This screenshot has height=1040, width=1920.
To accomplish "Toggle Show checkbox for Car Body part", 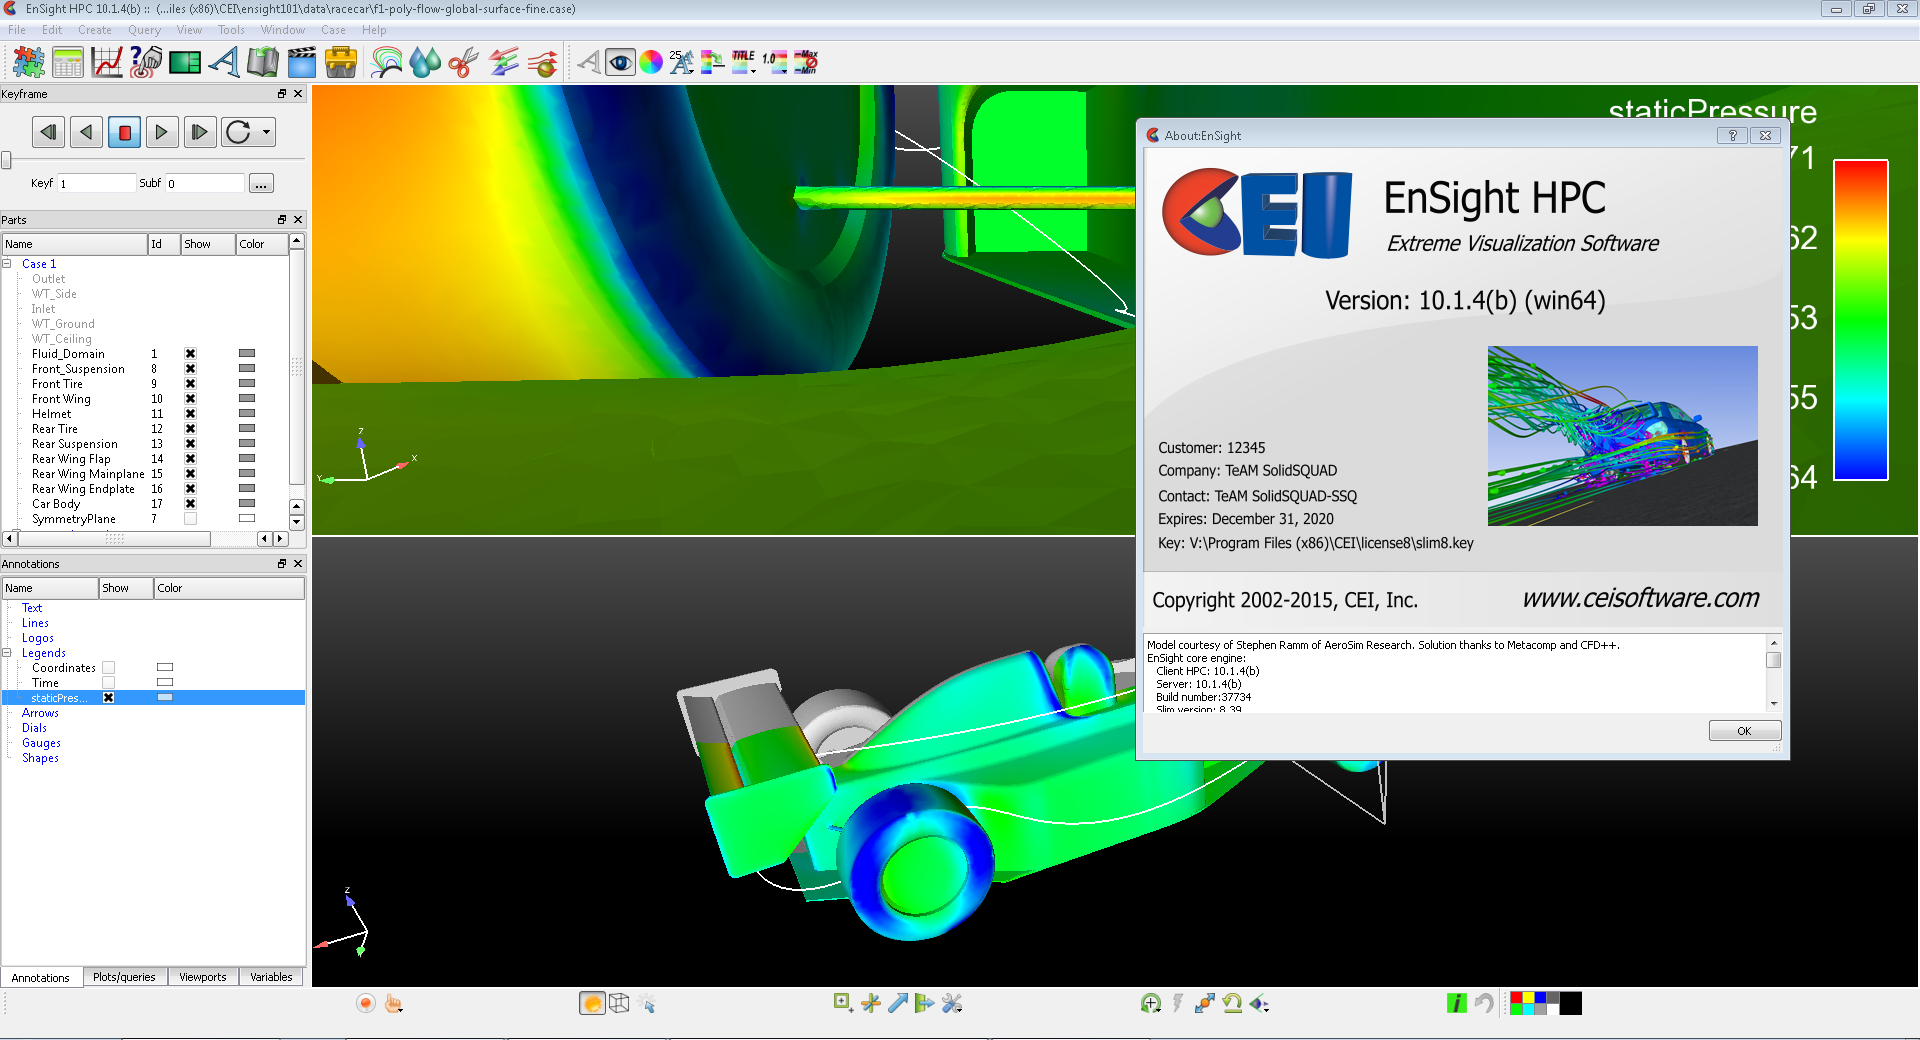I will tap(190, 504).
